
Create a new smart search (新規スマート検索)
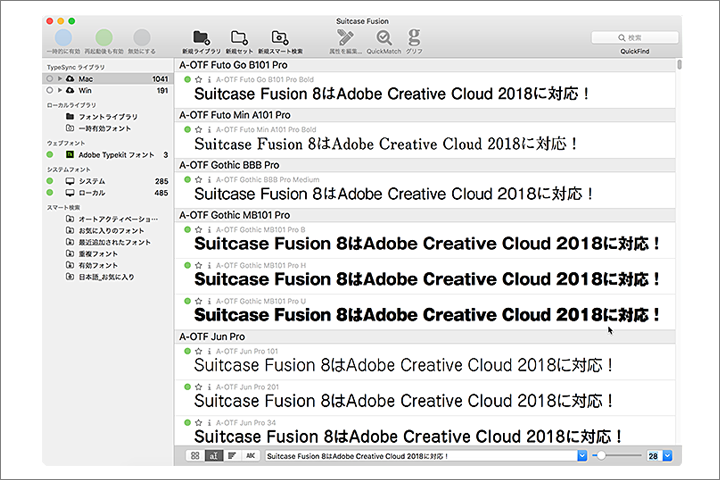280,37
